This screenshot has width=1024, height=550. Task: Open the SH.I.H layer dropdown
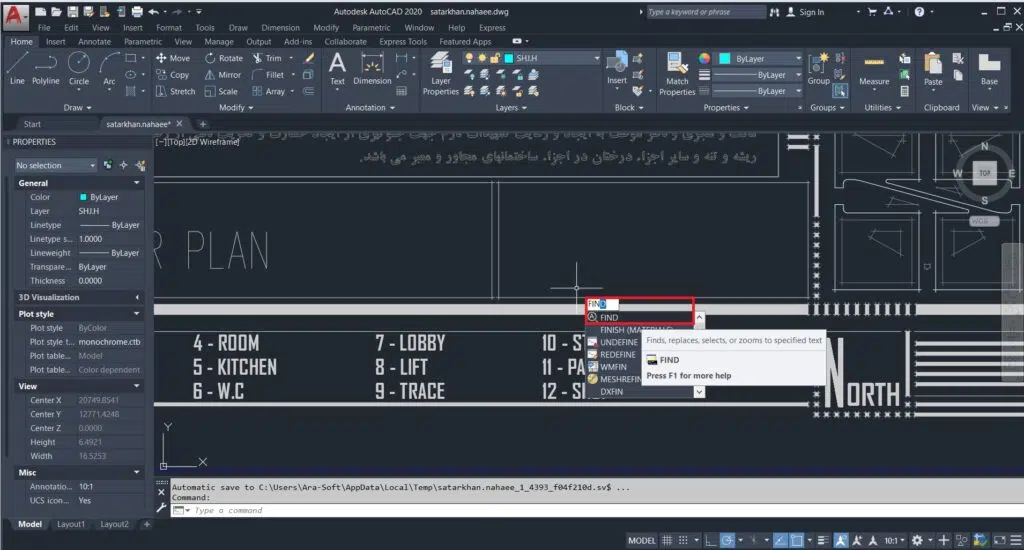(555, 59)
